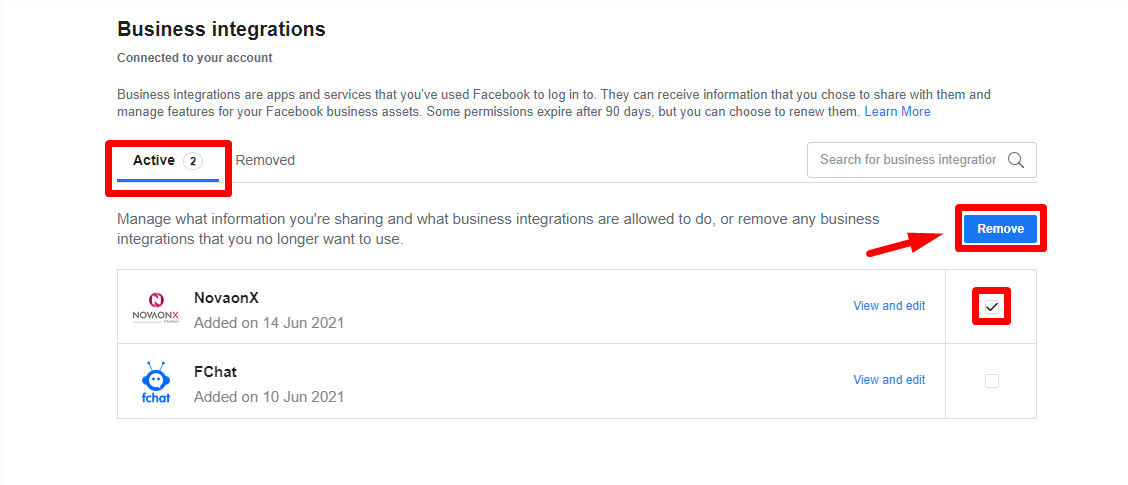
Task: Open the Learn More link
Action: pyautogui.click(x=897, y=112)
